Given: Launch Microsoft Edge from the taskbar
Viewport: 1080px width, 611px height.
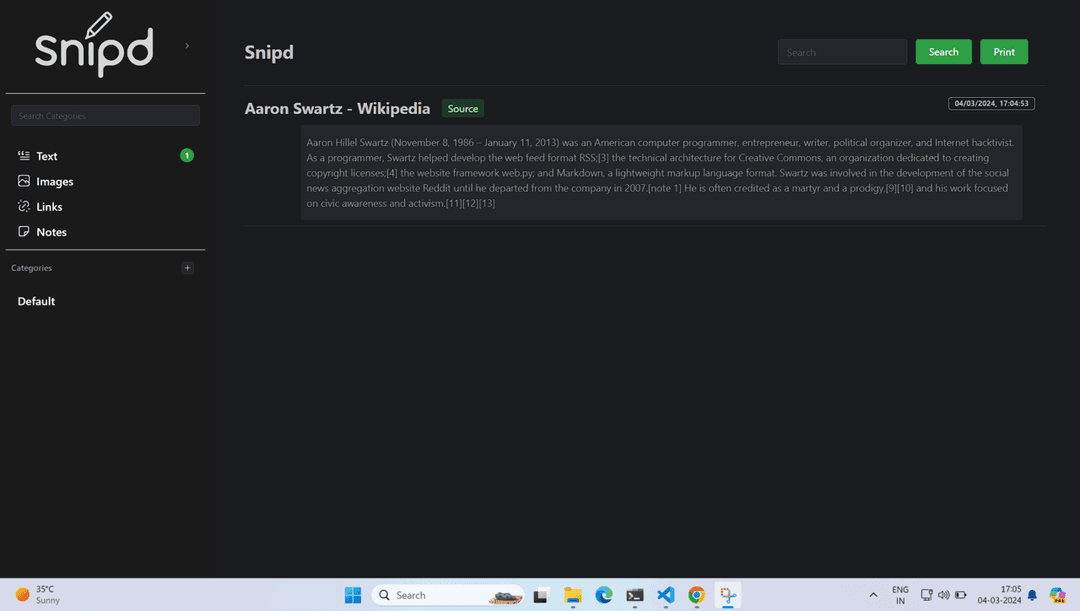Looking at the screenshot, I should (x=604, y=595).
